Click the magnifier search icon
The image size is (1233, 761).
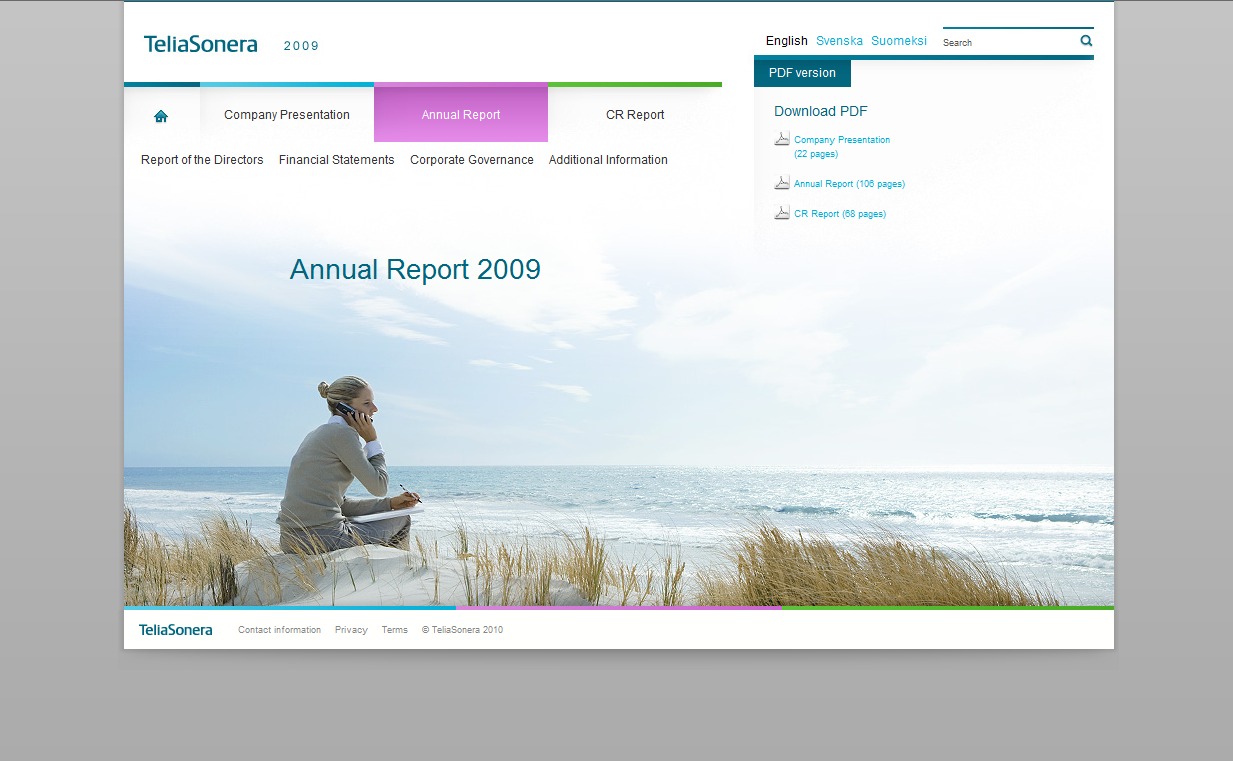(1086, 41)
